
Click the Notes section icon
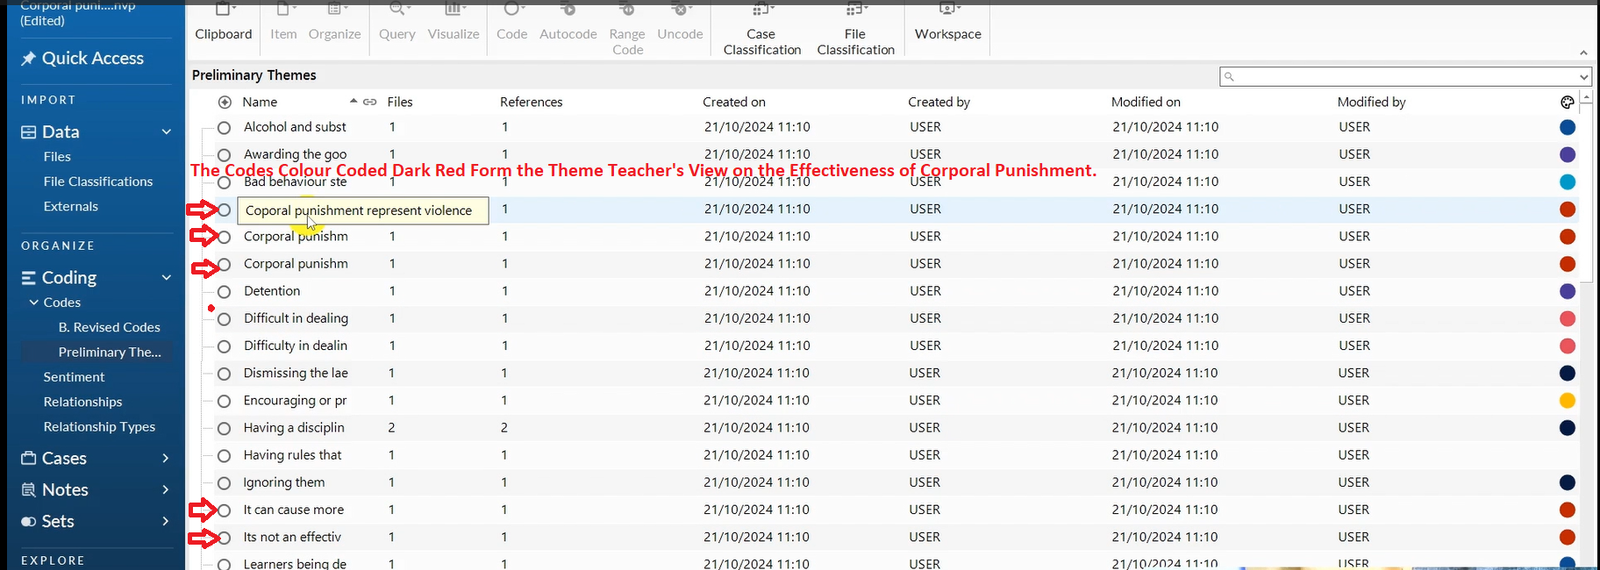pyautogui.click(x=28, y=490)
